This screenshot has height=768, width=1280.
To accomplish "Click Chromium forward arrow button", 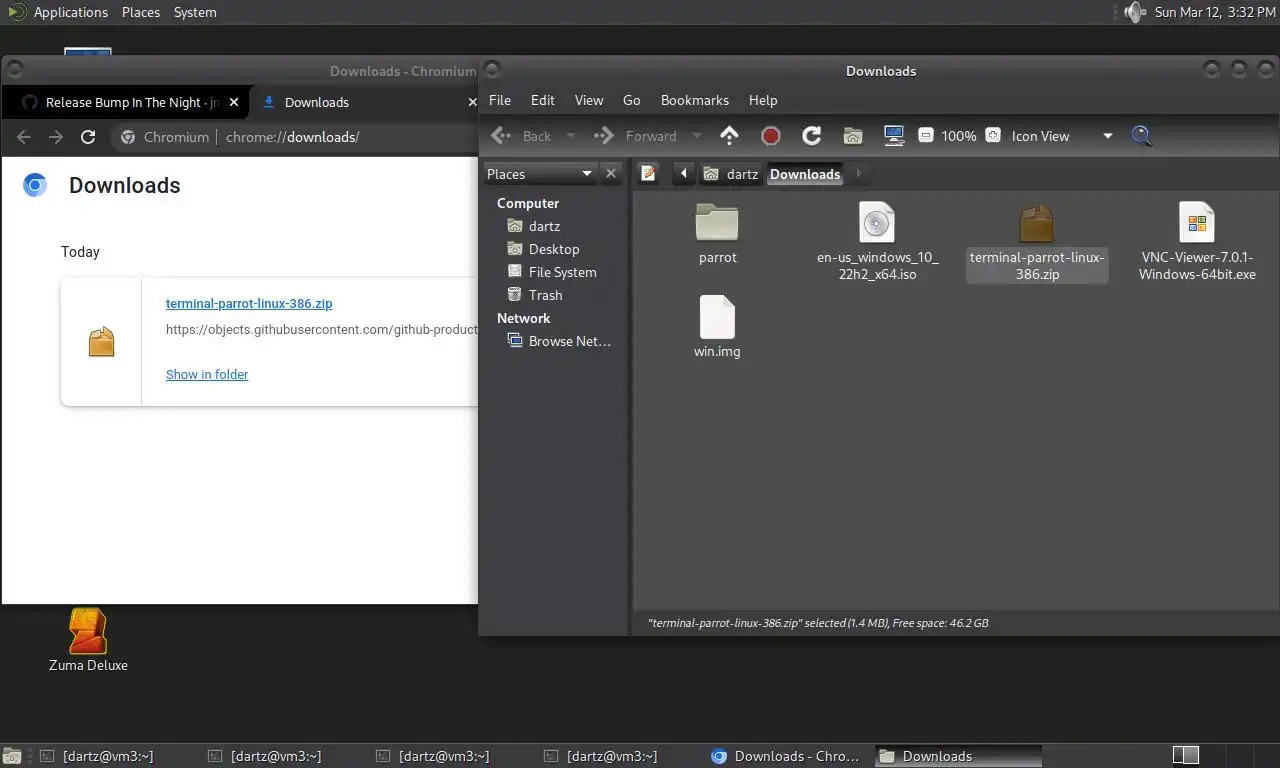I will click(x=56, y=137).
